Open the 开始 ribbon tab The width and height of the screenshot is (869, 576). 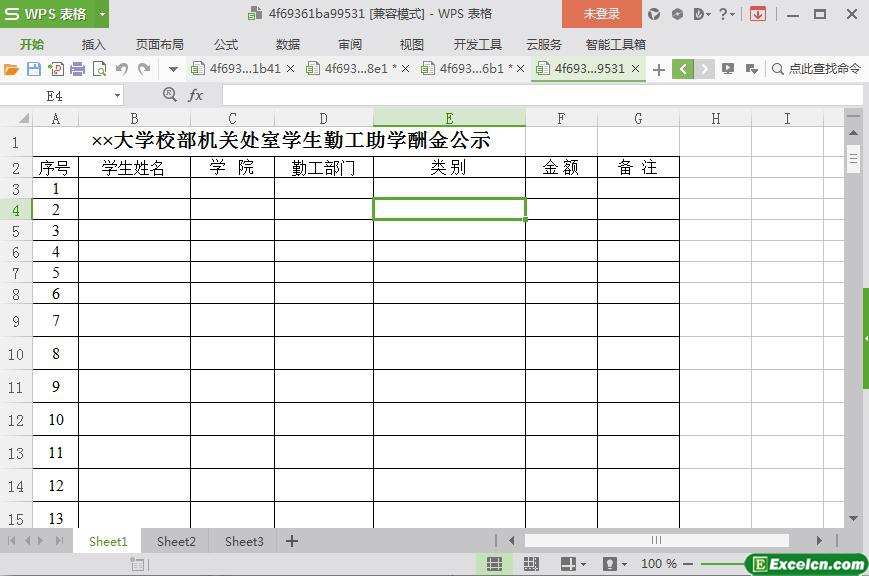coord(32,44)
